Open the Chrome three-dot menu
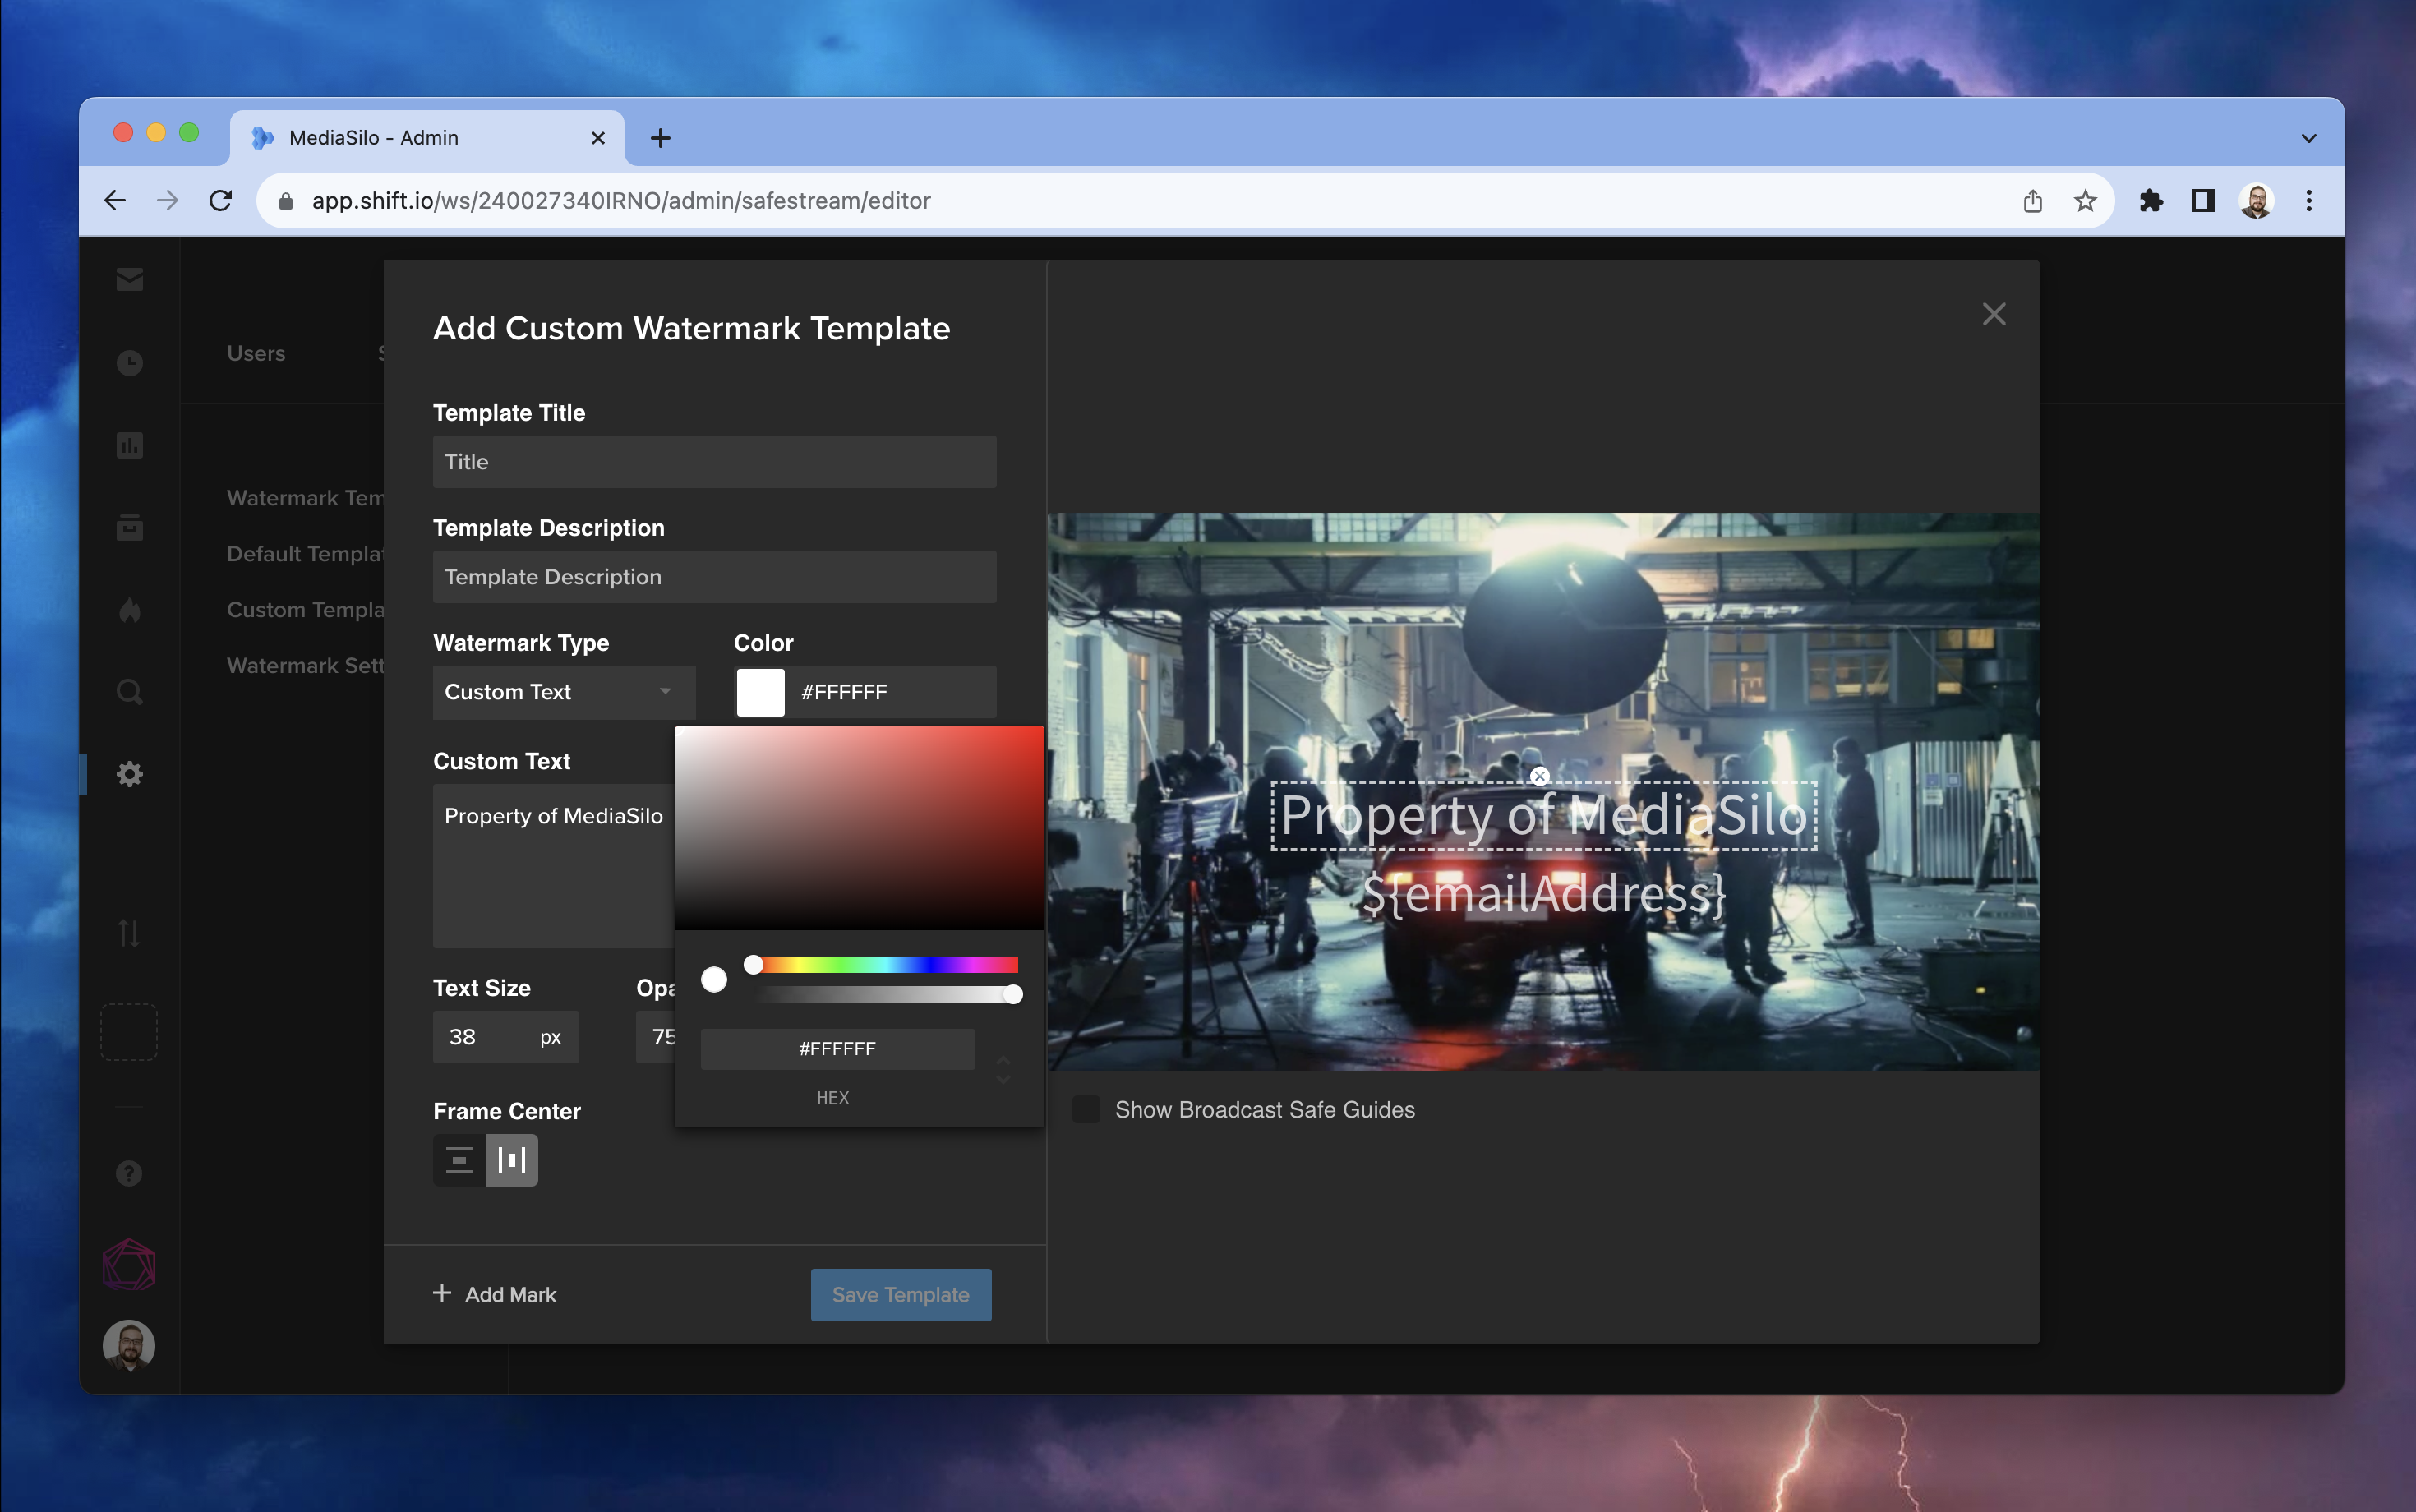2416x1512 pixels. point(2309,201)
